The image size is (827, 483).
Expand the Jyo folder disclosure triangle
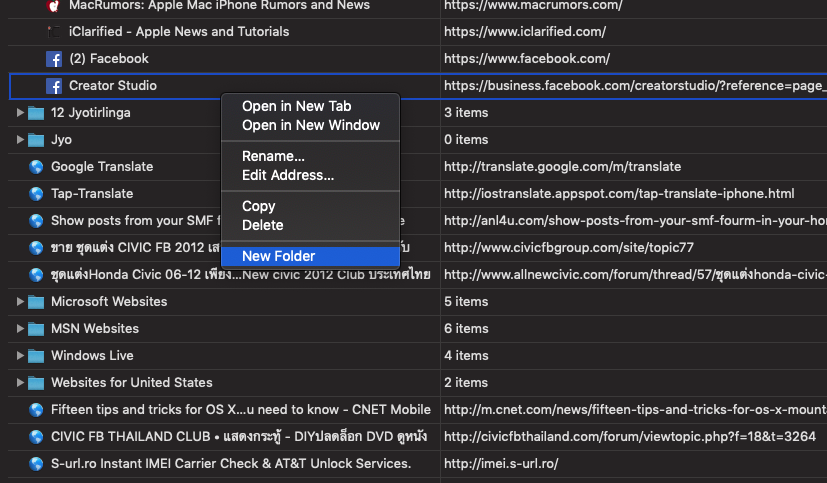tap(20, 139)
